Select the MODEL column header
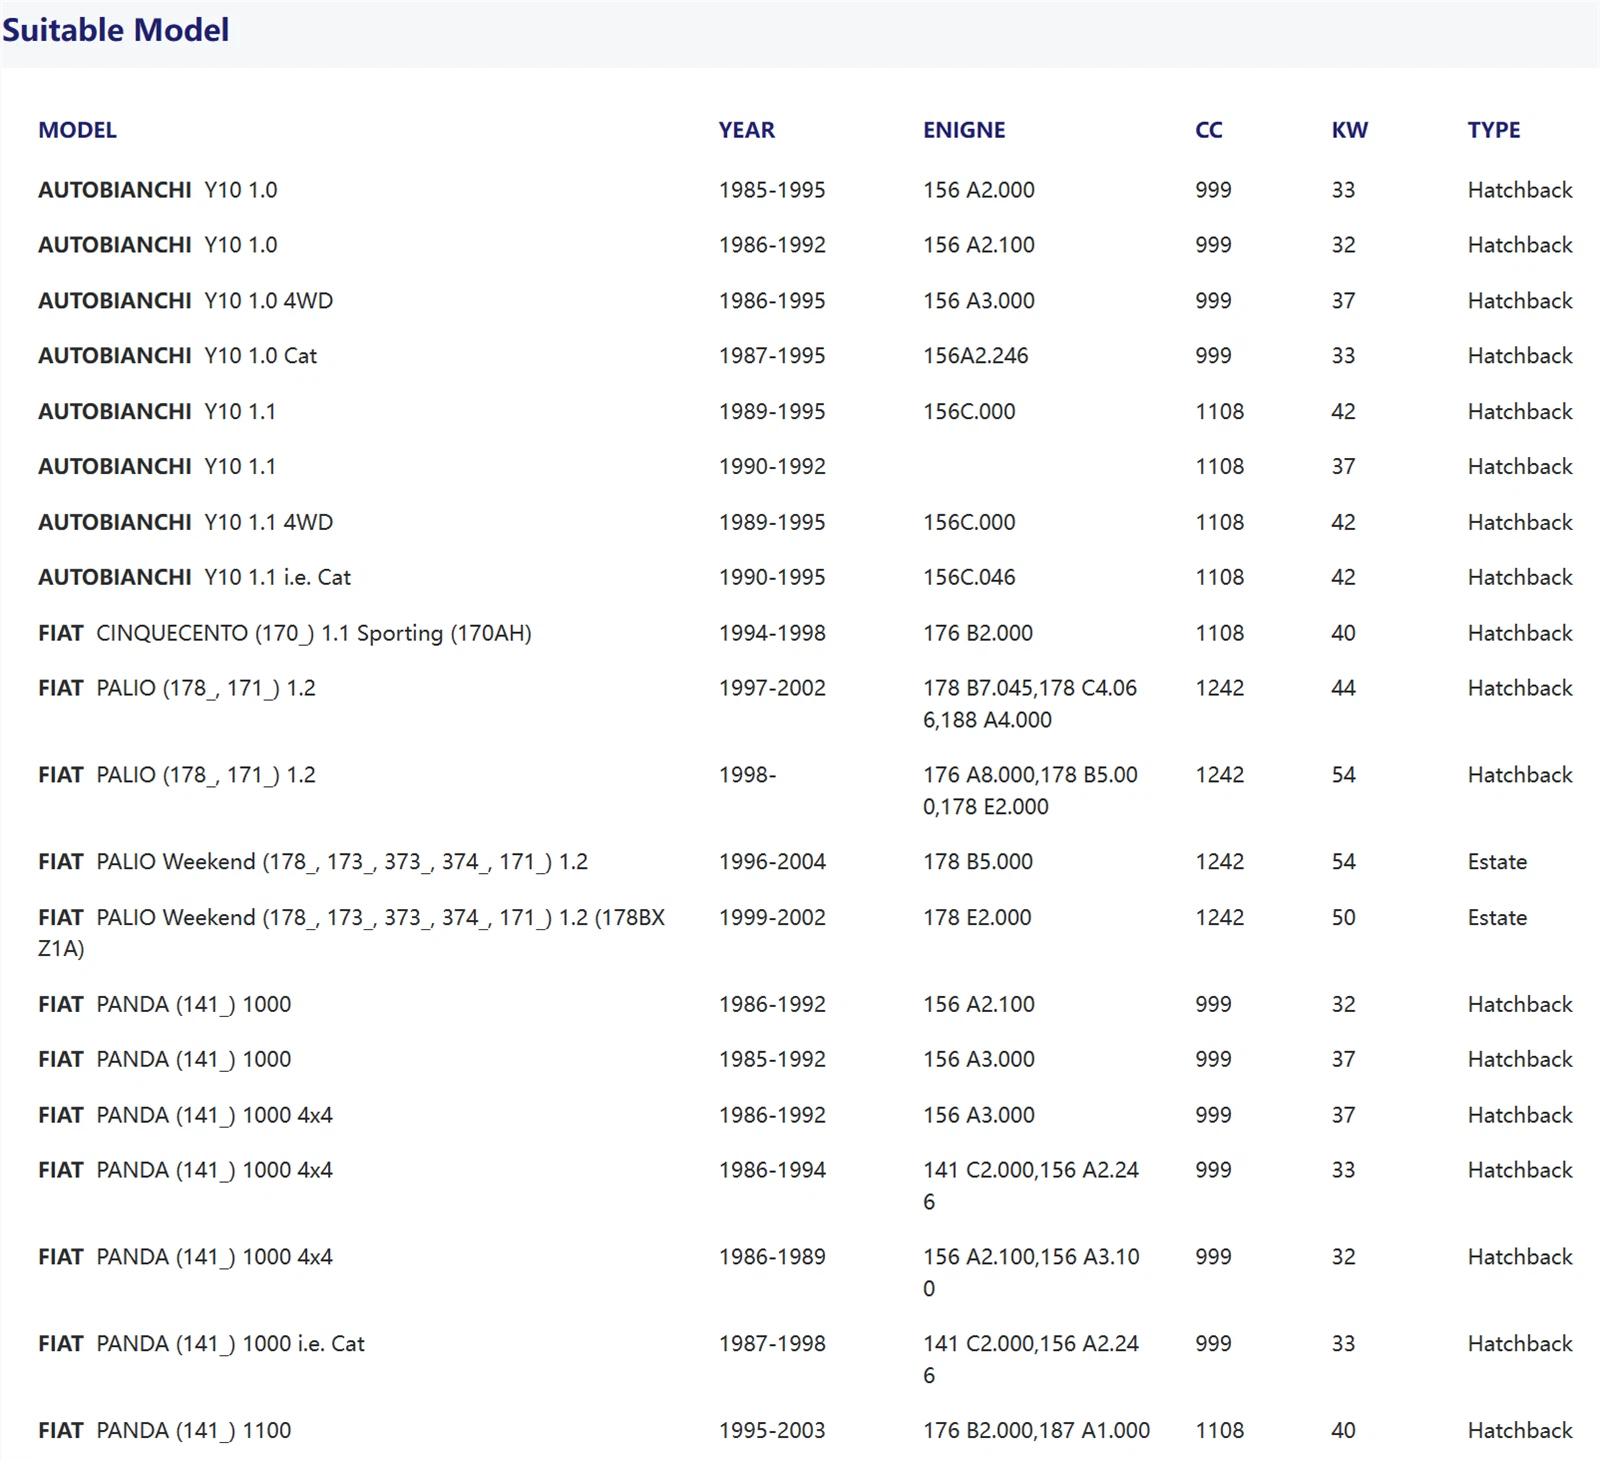Image resolution: width=1600 pixels, height=1460 pixels. pos(77,130)
